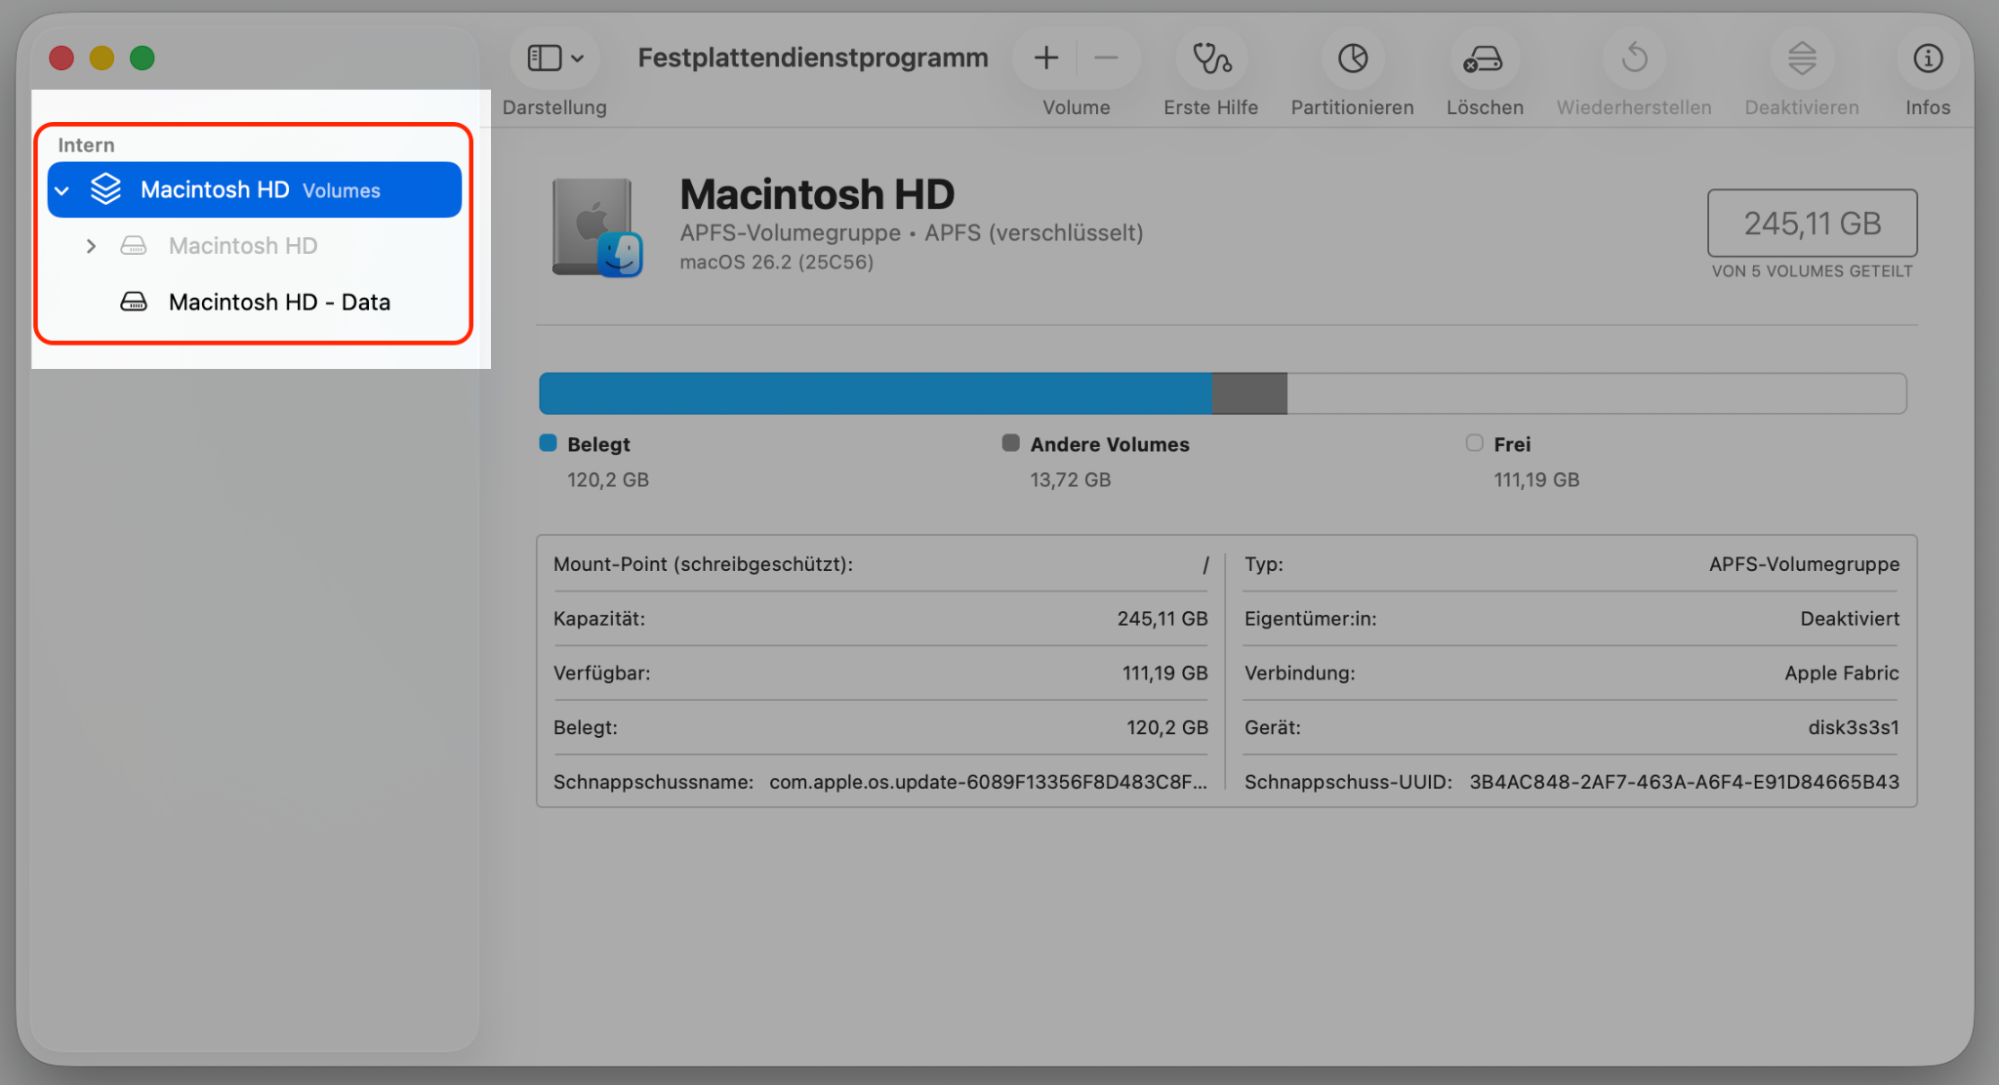Click the minus button to remove a volume
This screenshot has height=1086, width=1999.
coord(1106,58)
